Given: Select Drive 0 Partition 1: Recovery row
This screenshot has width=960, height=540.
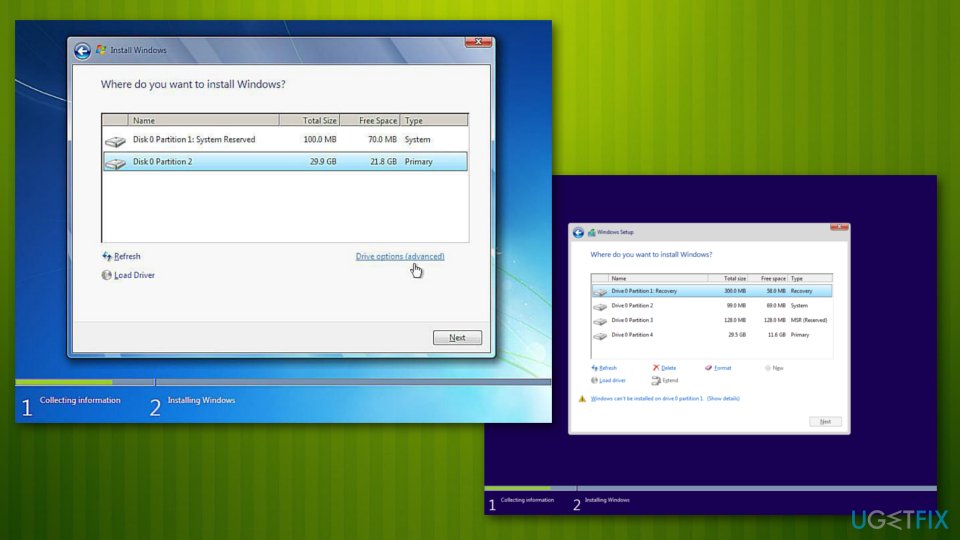Looking at the screenshot, I should pos(712,291).
